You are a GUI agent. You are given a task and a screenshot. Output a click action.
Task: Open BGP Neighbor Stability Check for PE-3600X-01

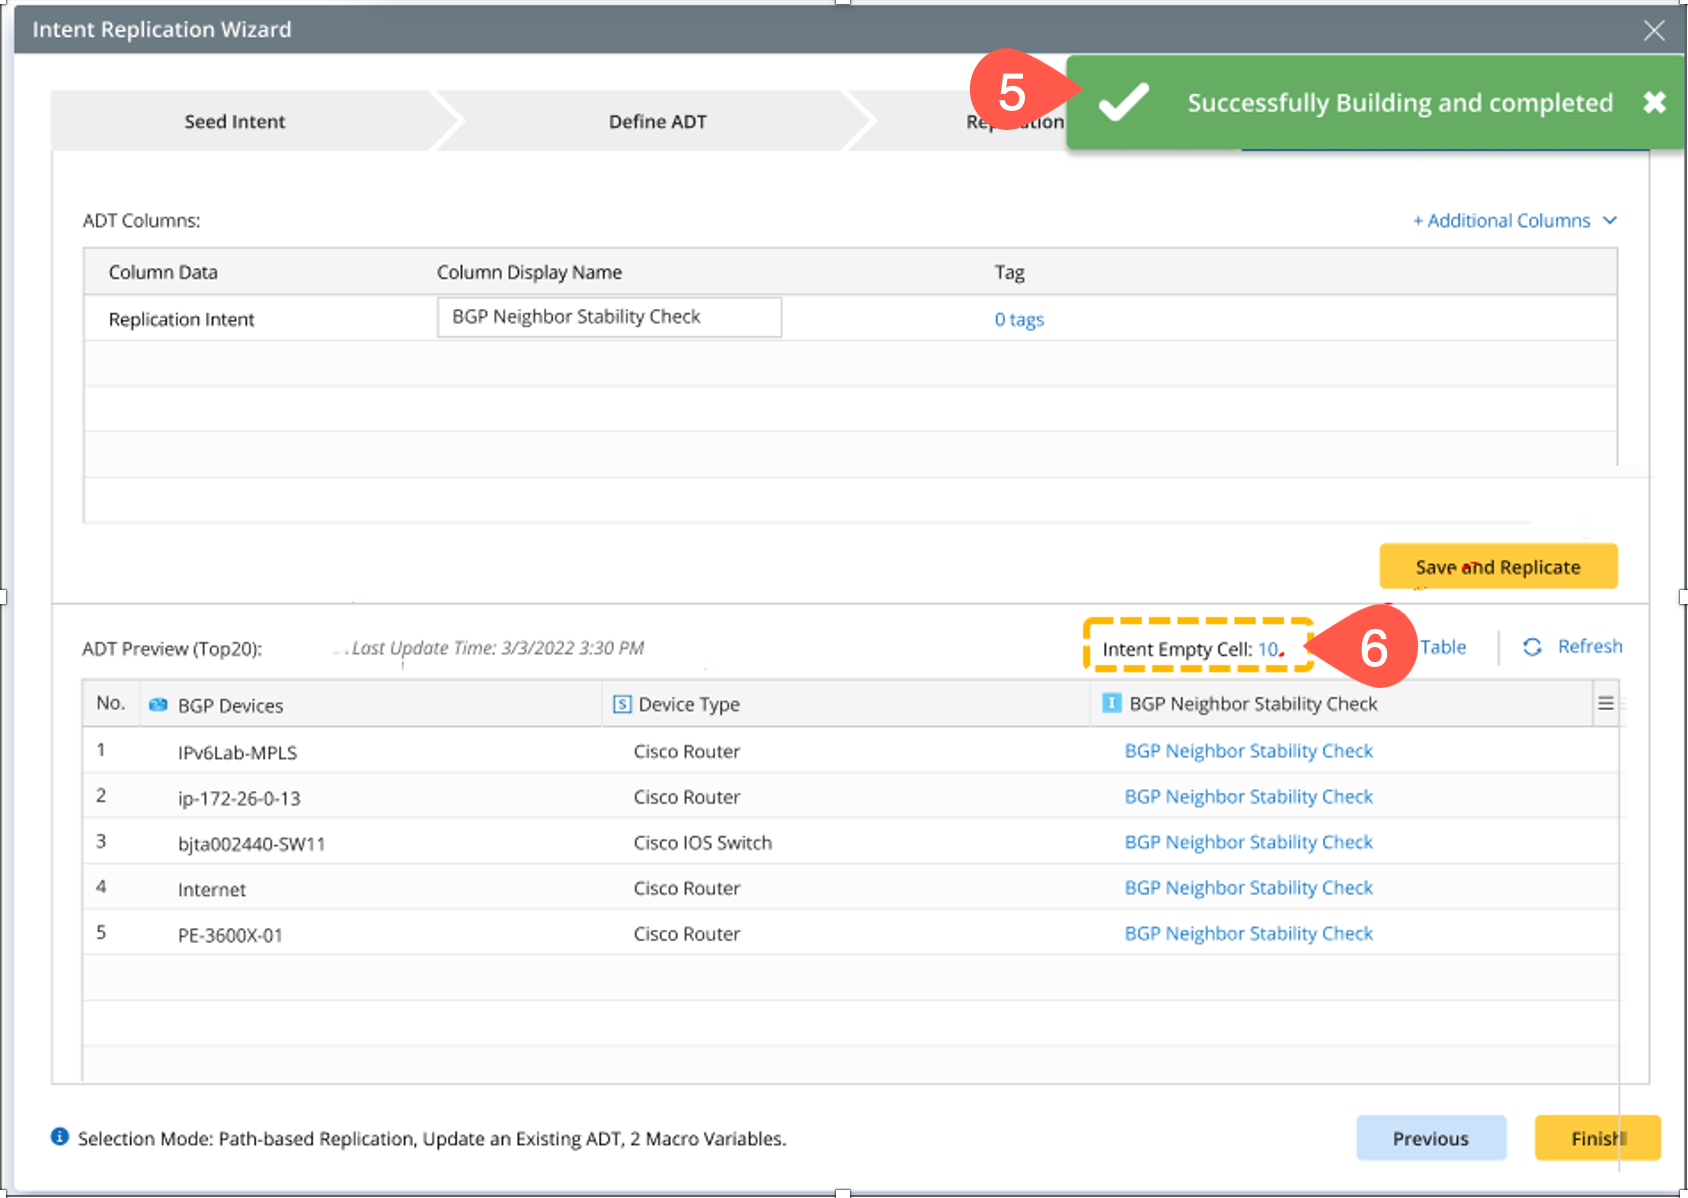[x=1248, y=933]
